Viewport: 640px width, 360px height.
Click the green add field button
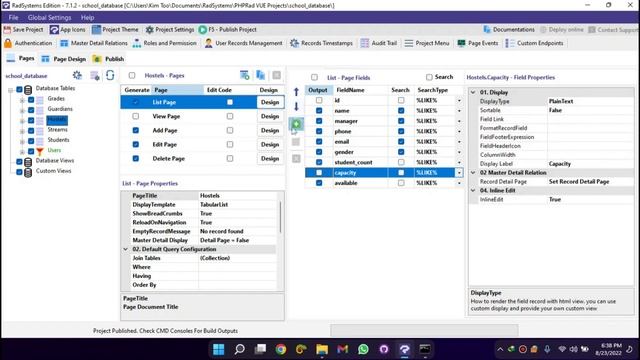tap(296, 124)
